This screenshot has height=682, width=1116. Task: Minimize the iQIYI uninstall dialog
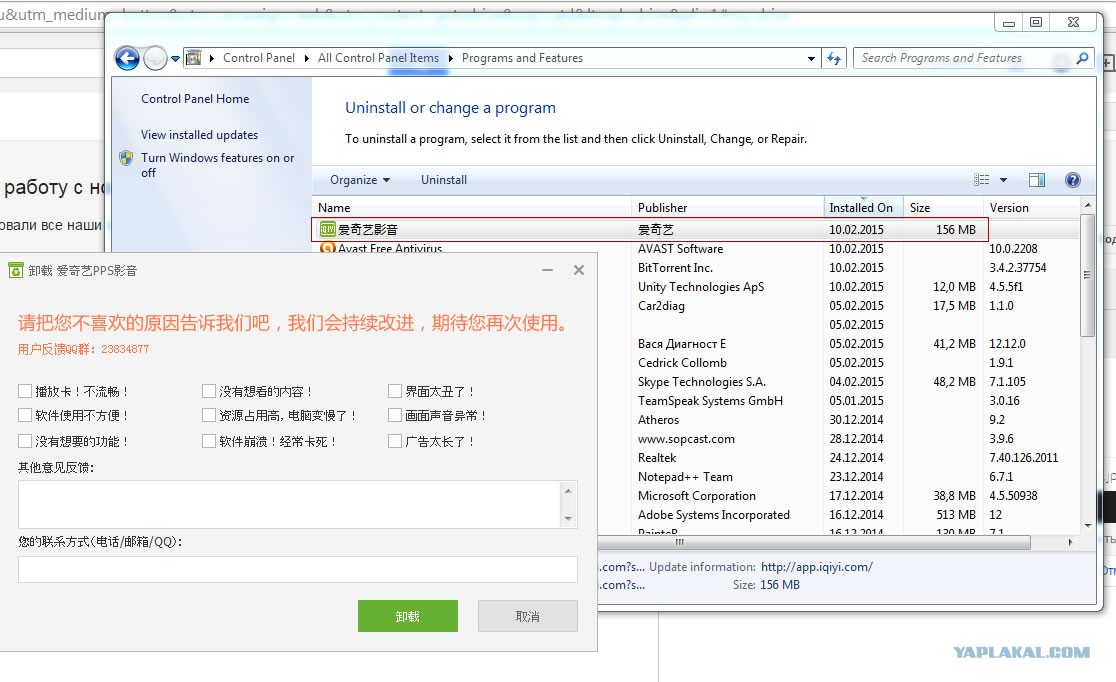(547, 271)
